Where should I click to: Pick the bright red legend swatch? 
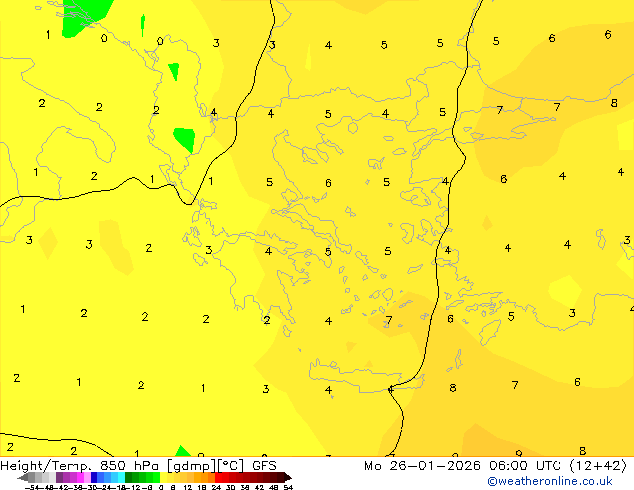coord(218,478)
